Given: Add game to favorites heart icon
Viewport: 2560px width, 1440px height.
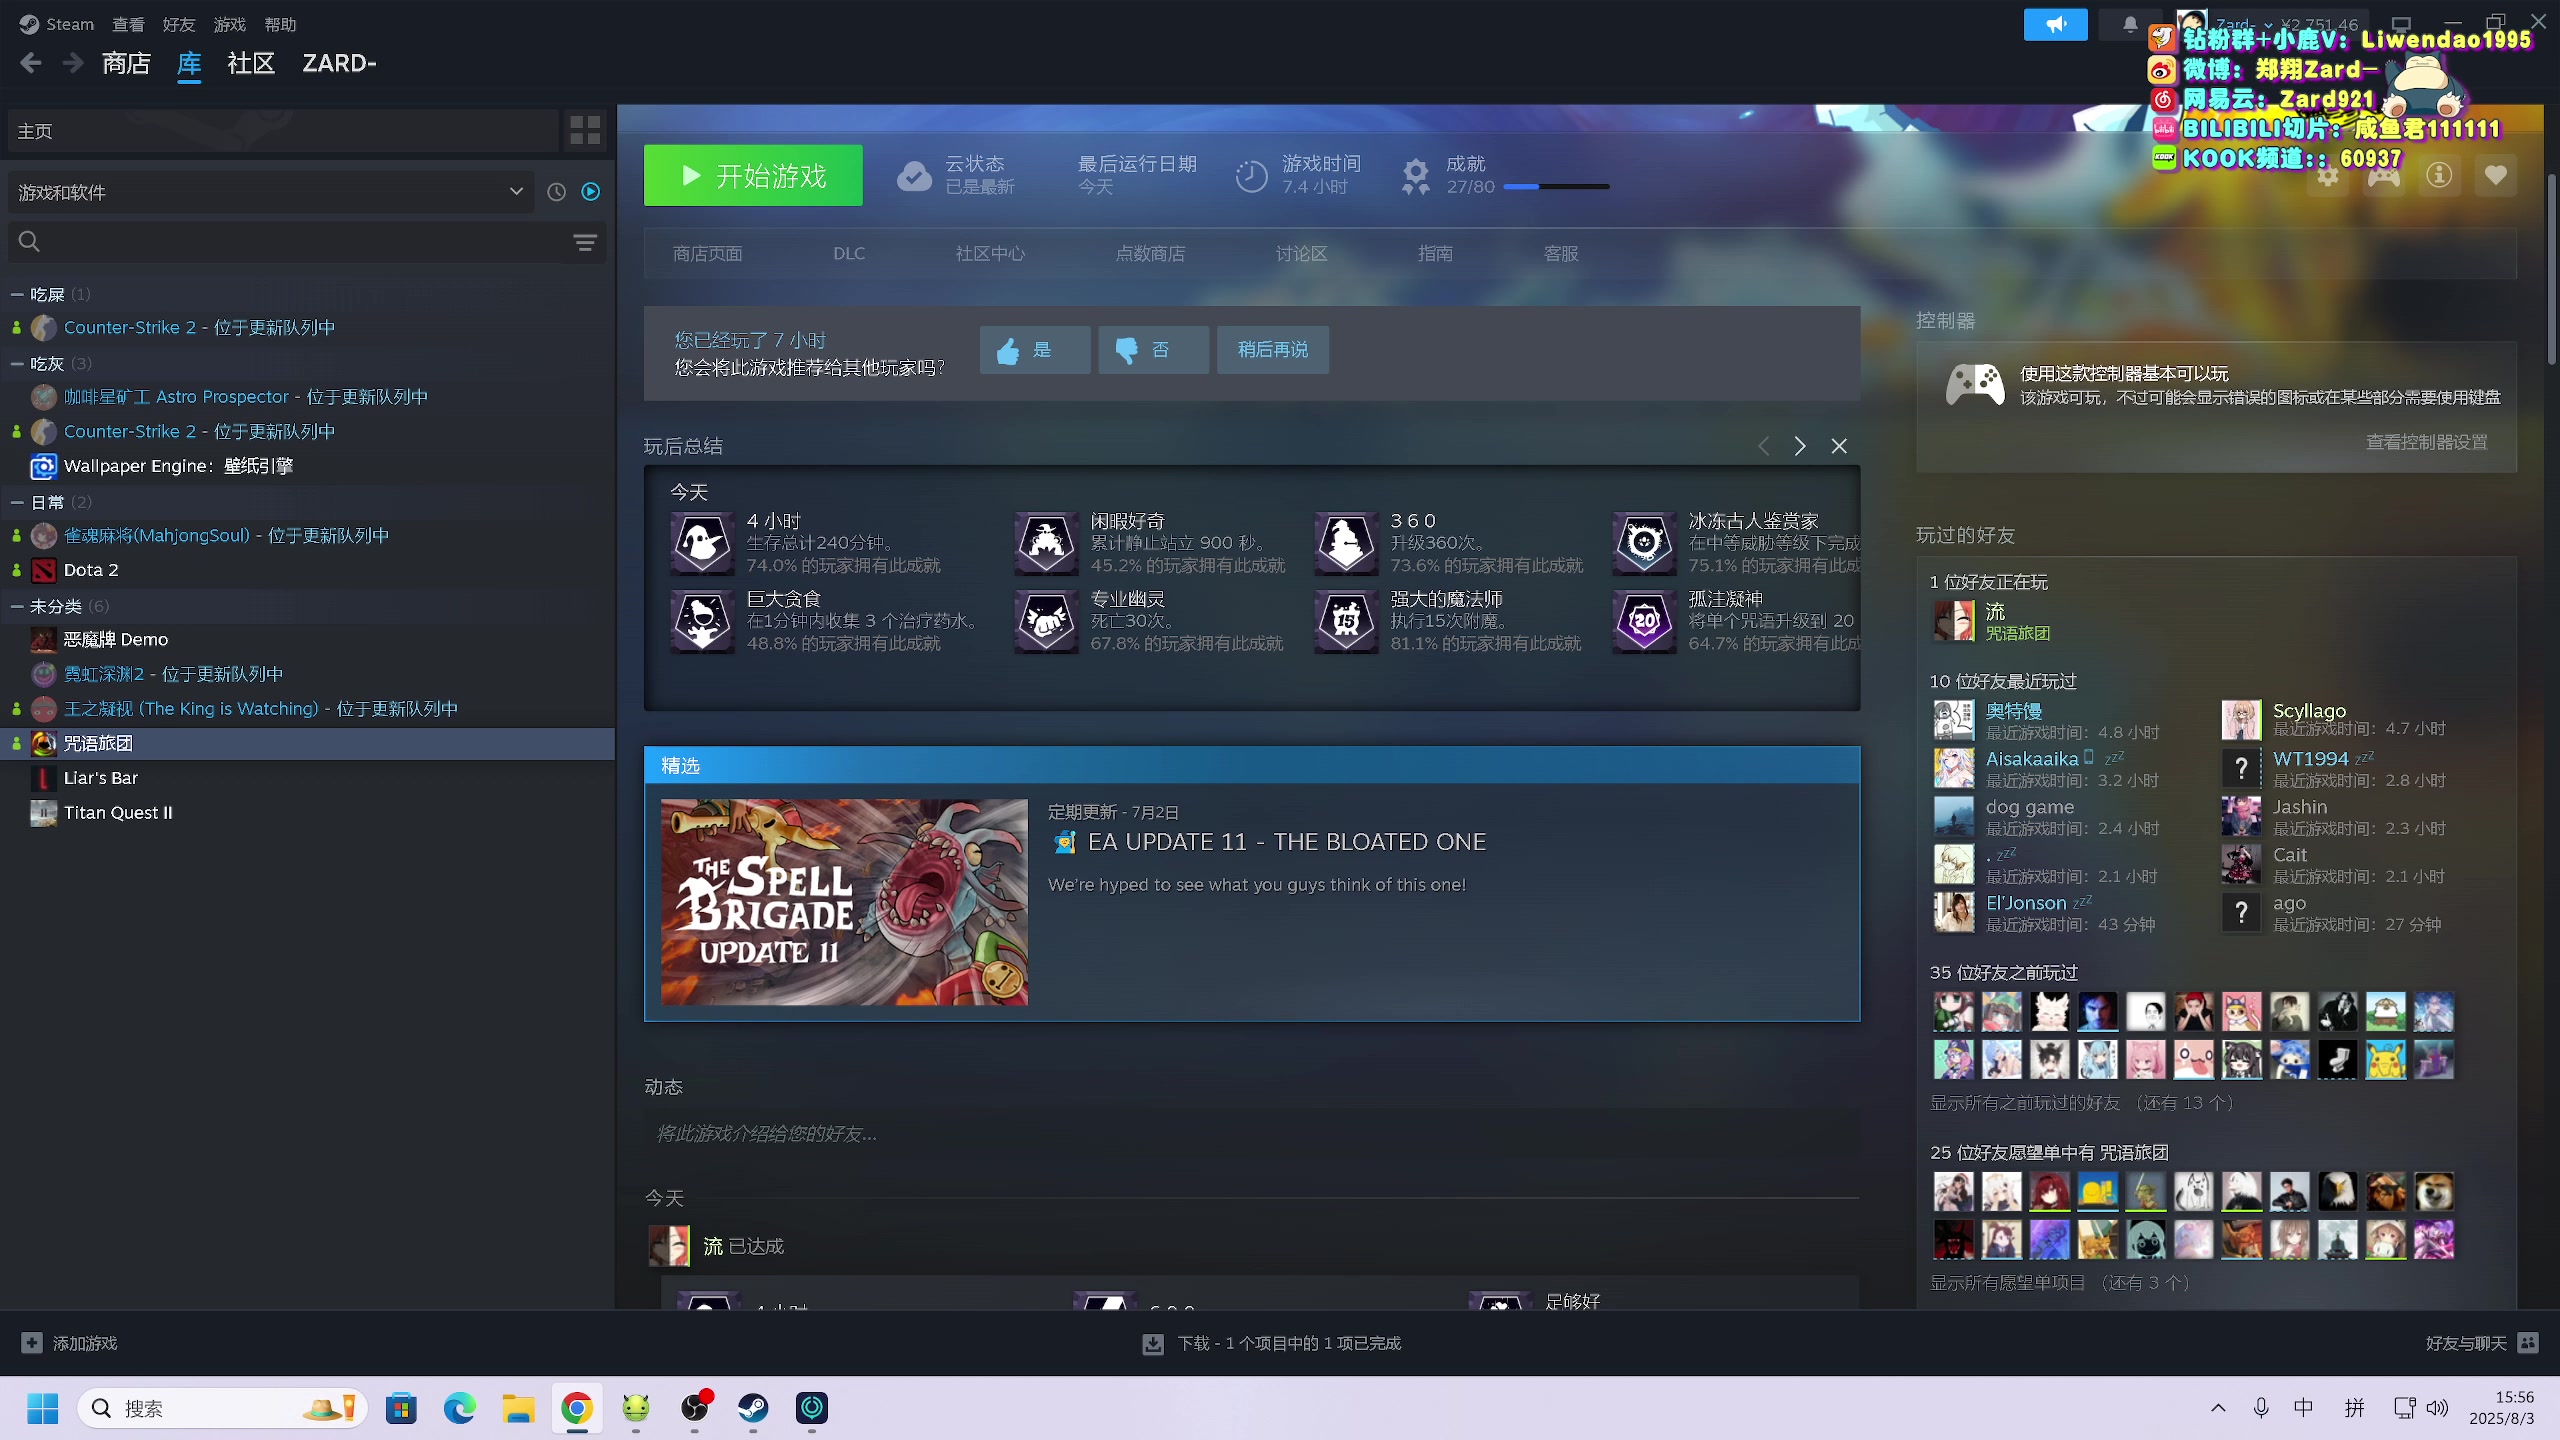Looking at the screenshot, I should tap(2495, 176).
